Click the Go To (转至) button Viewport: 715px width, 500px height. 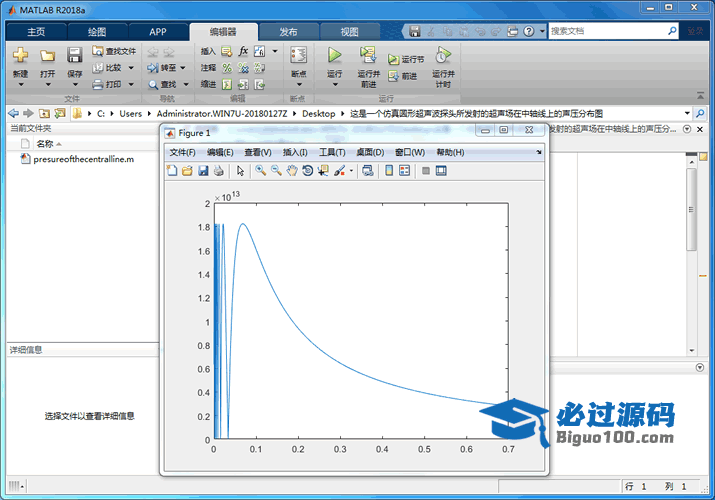pos(162,68)
